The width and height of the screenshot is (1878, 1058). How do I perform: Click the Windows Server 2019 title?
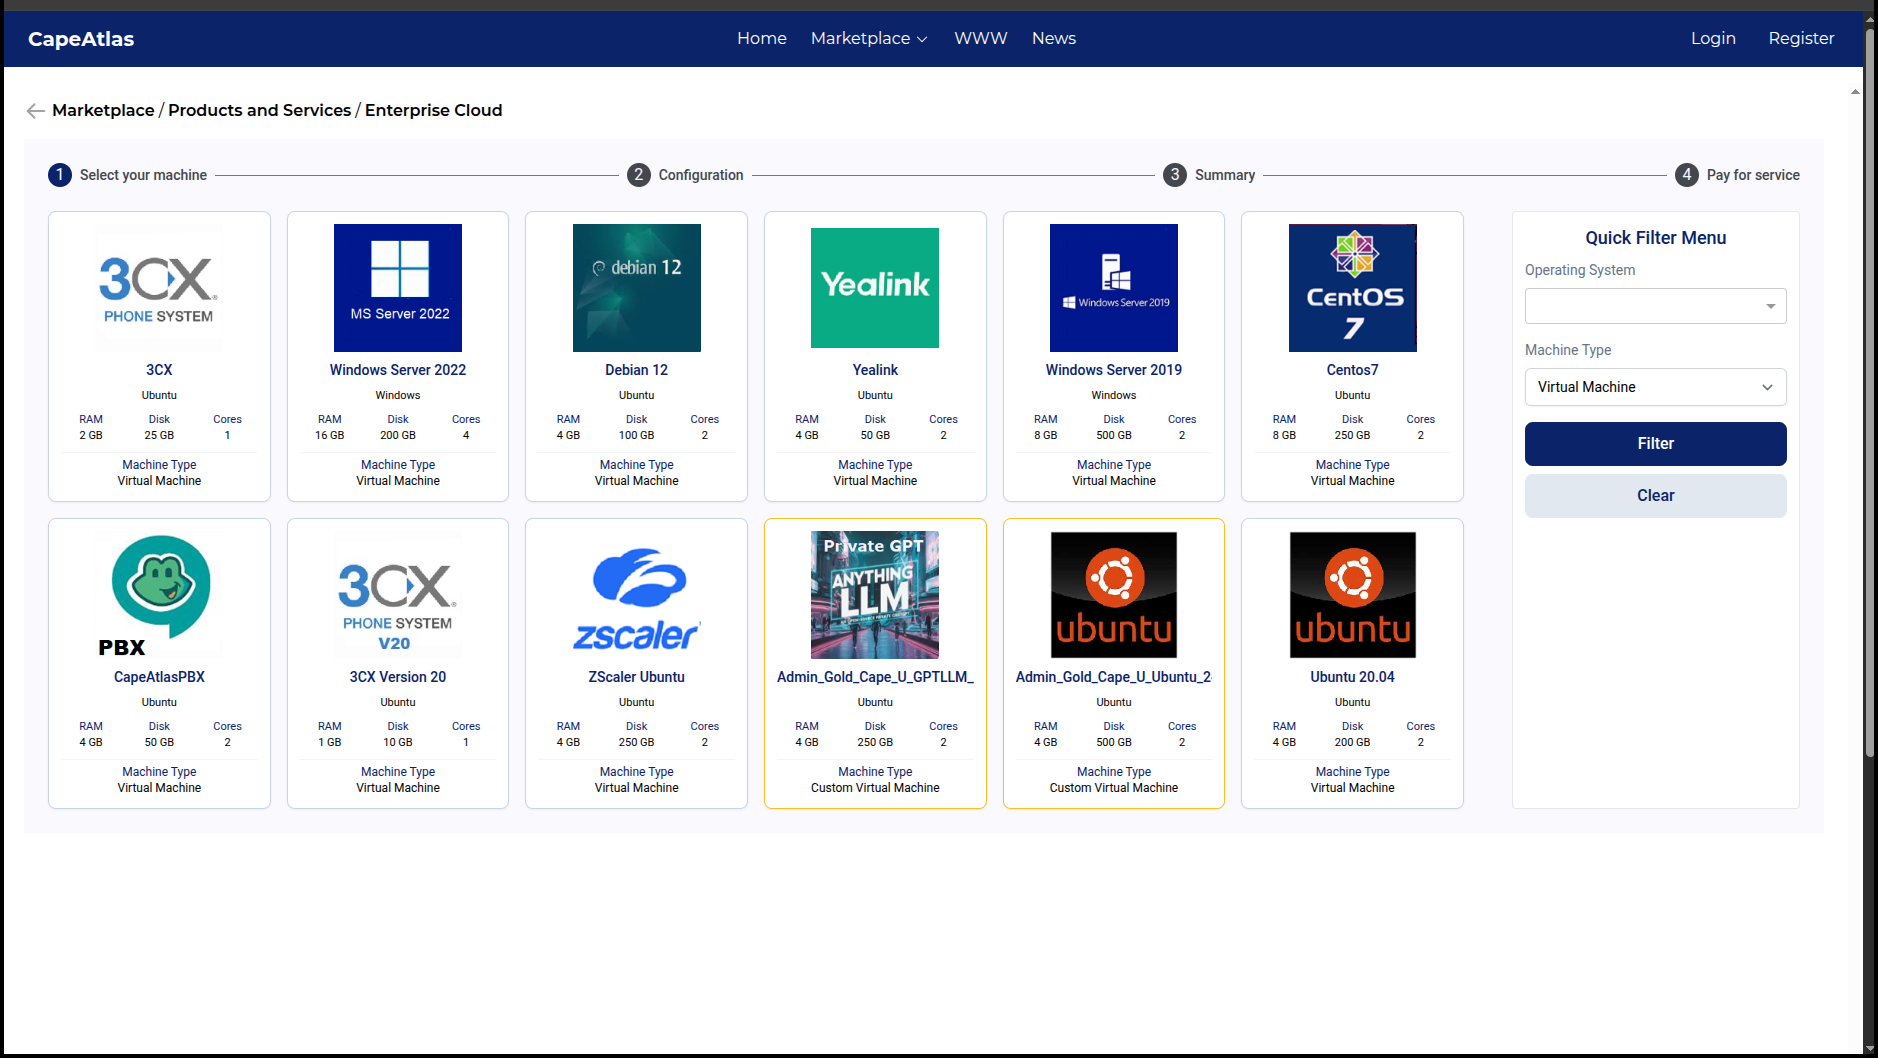pos(1114,370)
